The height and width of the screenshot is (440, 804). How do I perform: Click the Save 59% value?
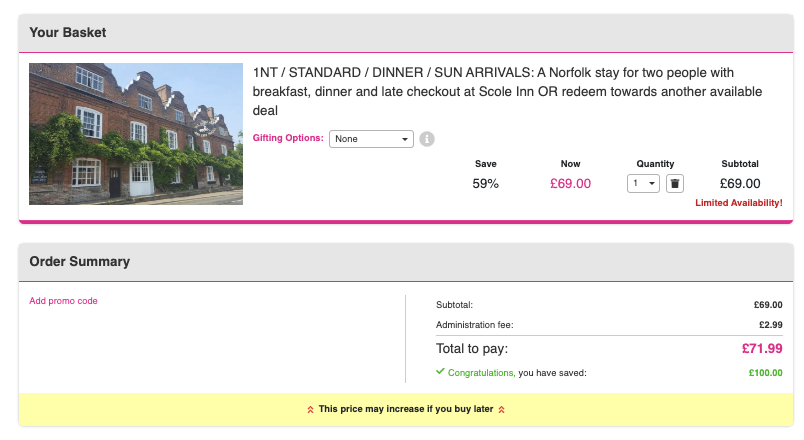click(x=486, y=184)
